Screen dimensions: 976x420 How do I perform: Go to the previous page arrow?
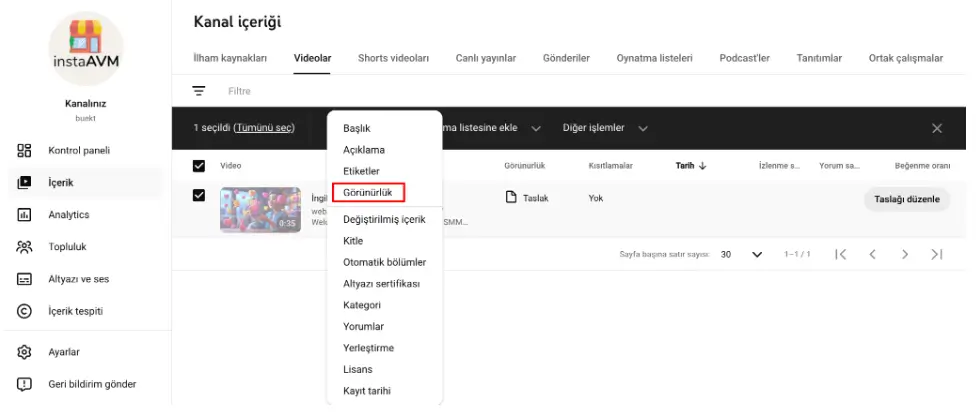tap(873, 254)
